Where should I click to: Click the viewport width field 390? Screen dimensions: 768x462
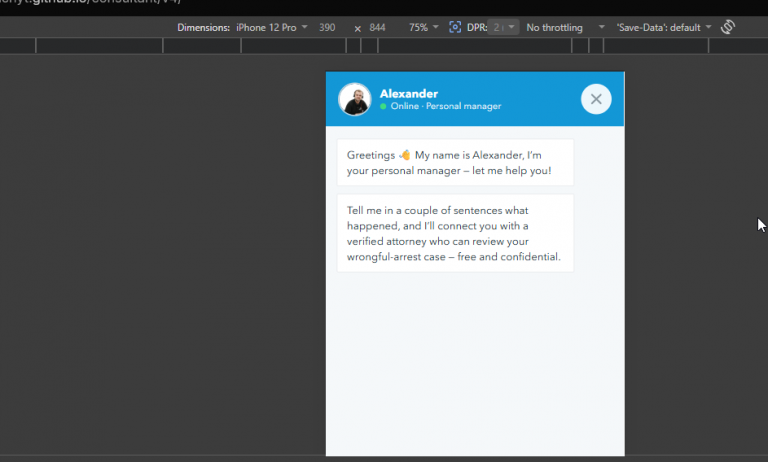point(327,27)
